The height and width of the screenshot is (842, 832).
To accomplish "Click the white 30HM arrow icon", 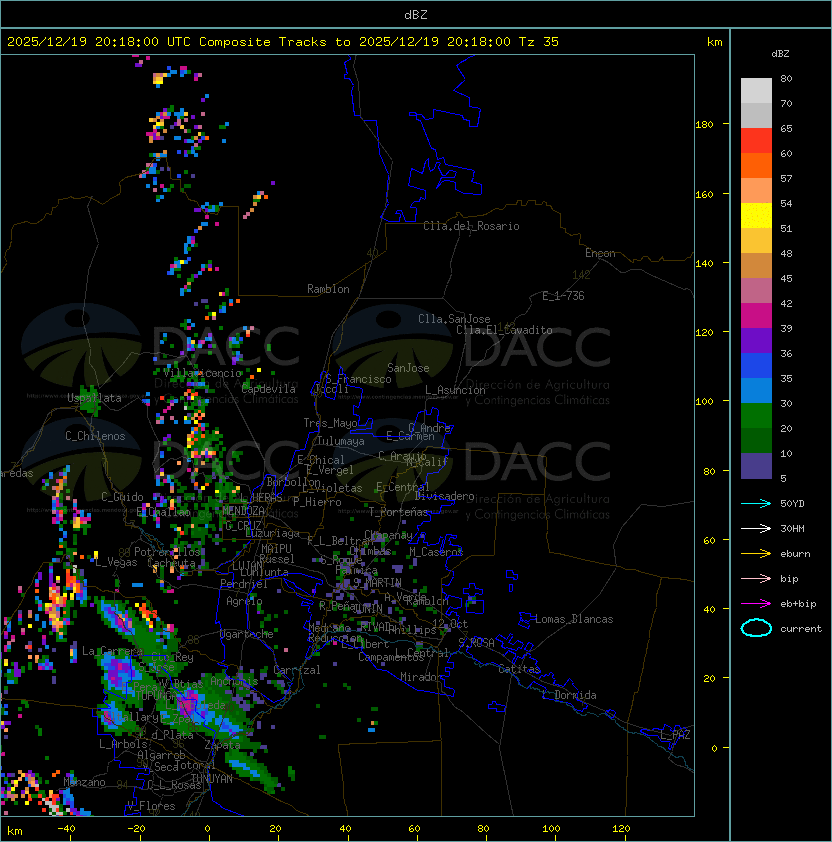I will pyautogui.click(x=756, y=528).
